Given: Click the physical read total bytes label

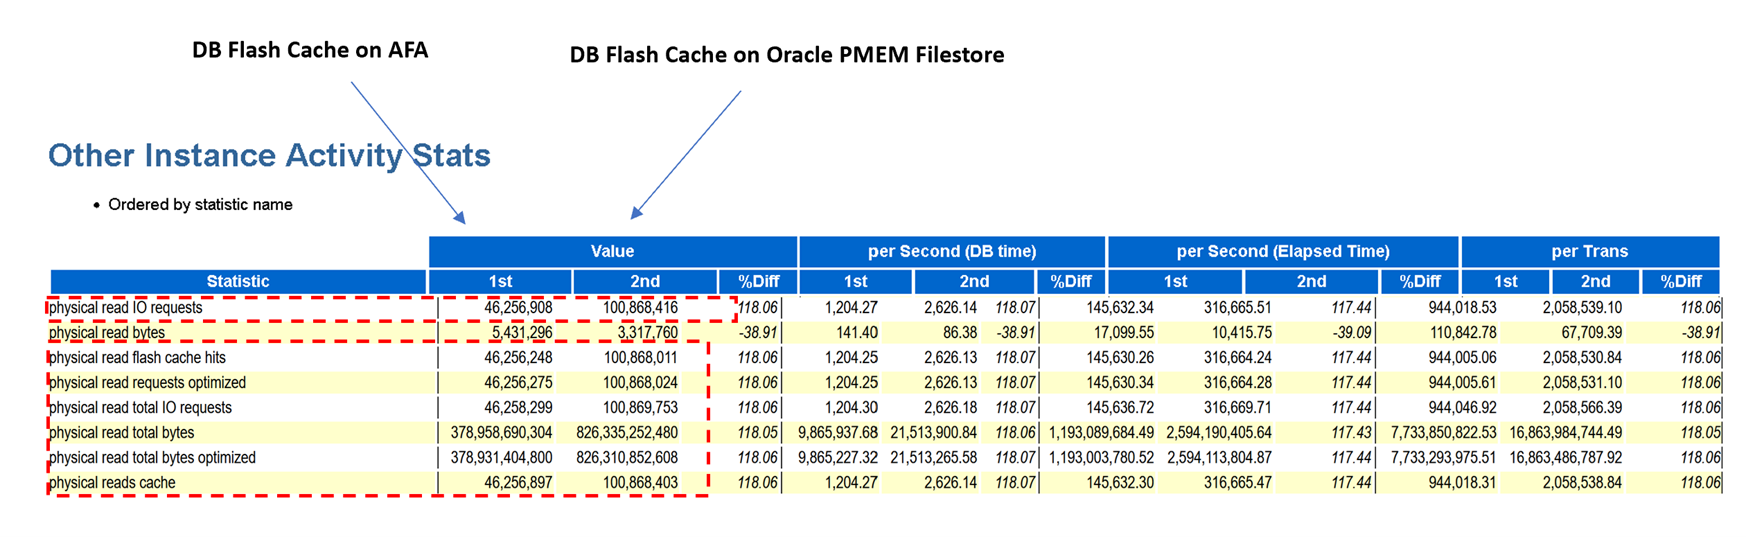Looking at the screenshot, I should [x=122, y=433].
